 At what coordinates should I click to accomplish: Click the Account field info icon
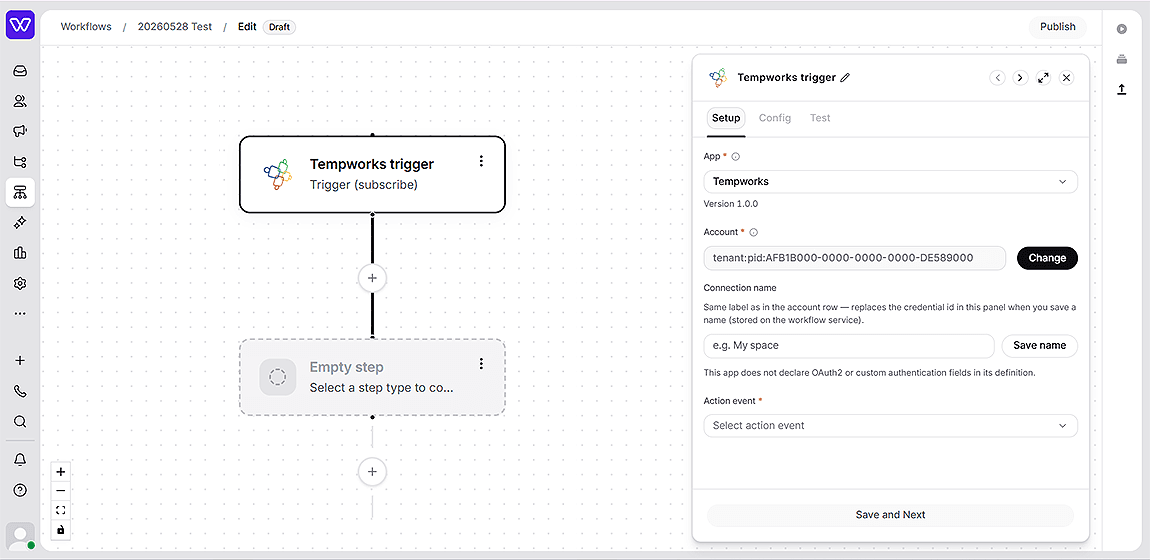tap(753, 232)
